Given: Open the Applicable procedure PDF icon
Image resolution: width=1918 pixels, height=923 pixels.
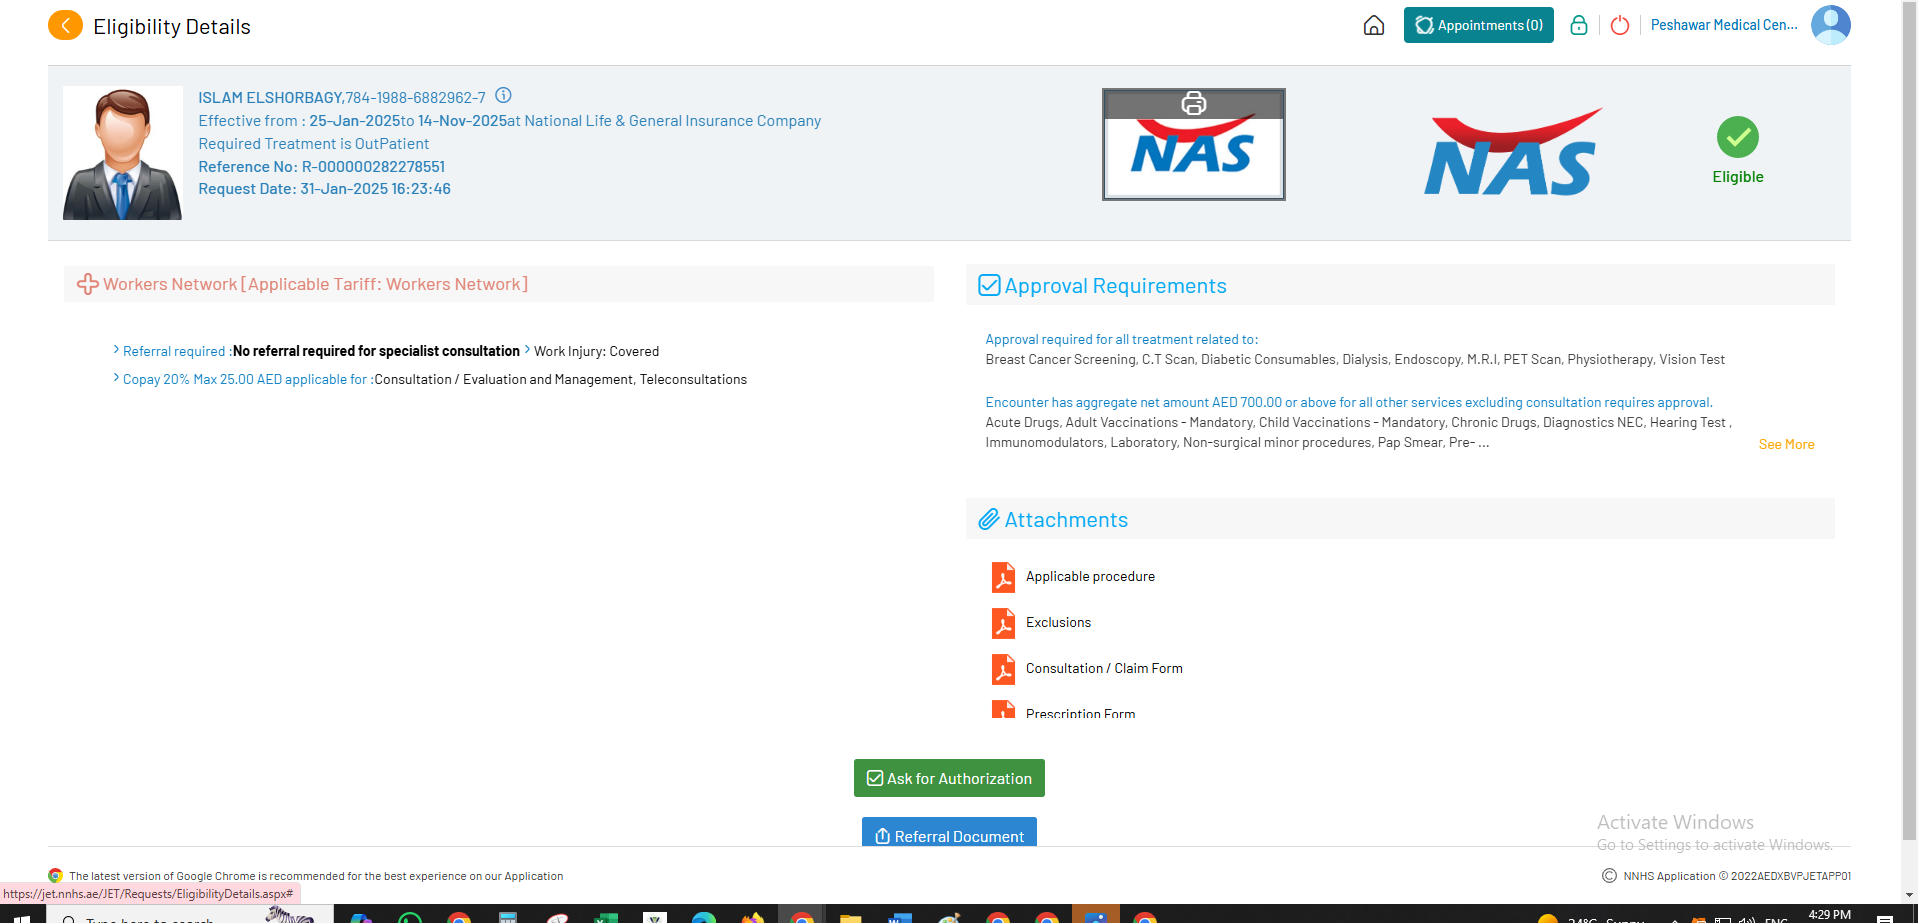Looking at the screenshot, I should pyautogui.click(x=1003, y=577).
